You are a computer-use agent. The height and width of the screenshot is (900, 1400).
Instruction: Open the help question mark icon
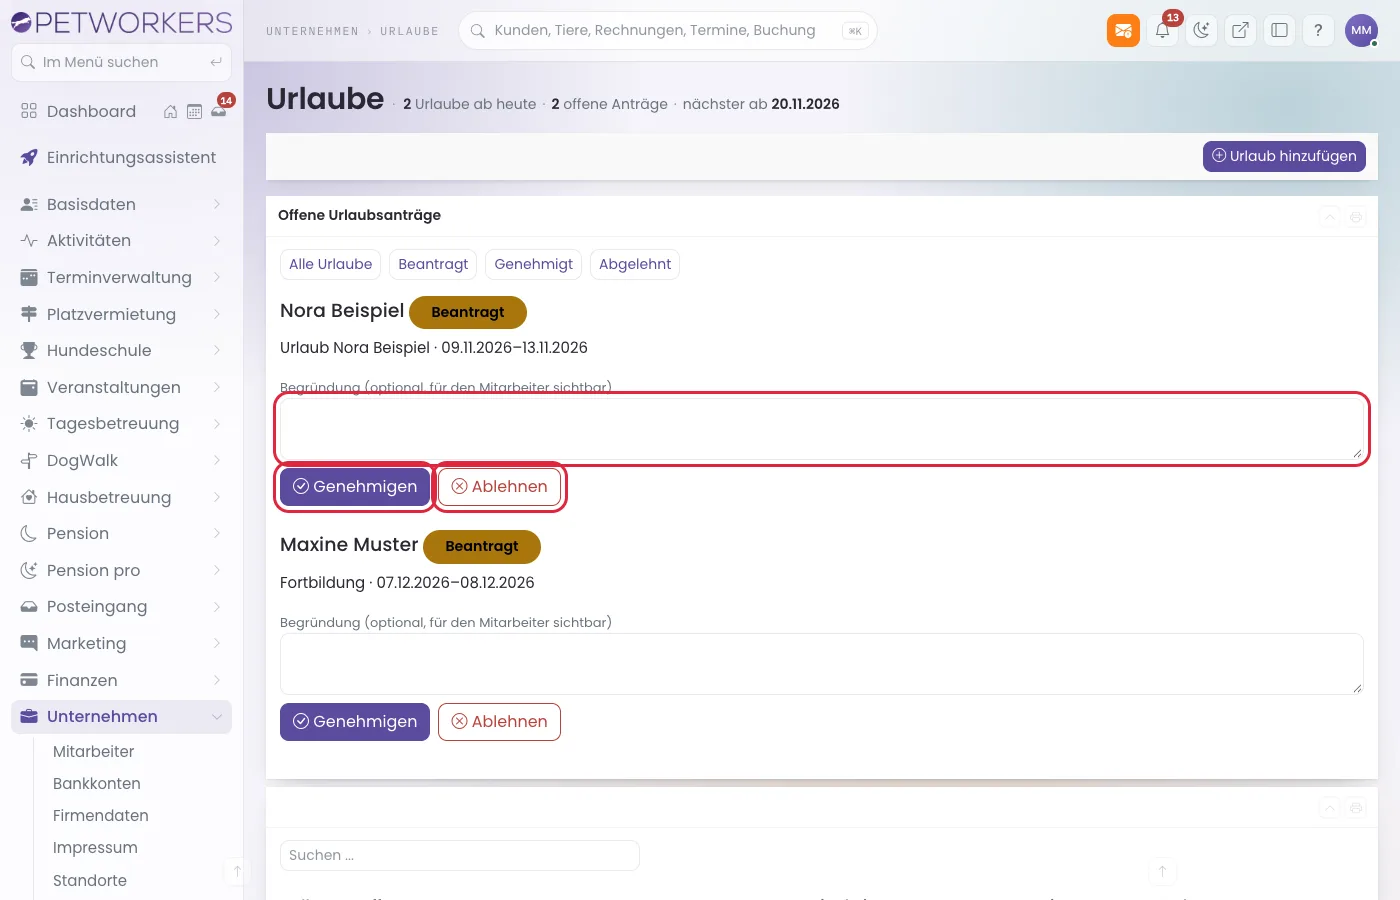1318,30
